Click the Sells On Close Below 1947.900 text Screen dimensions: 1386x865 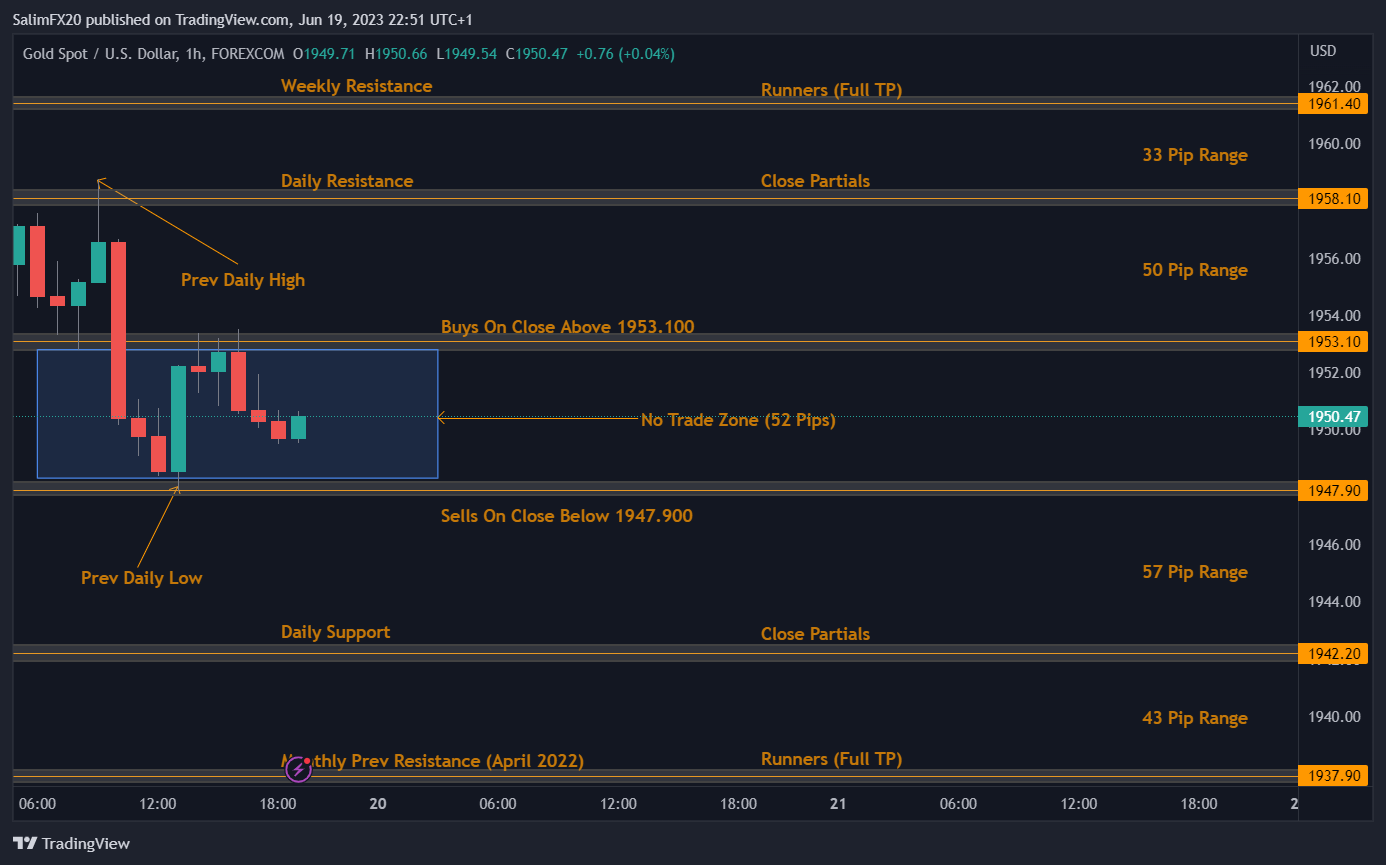coord(566,516)
